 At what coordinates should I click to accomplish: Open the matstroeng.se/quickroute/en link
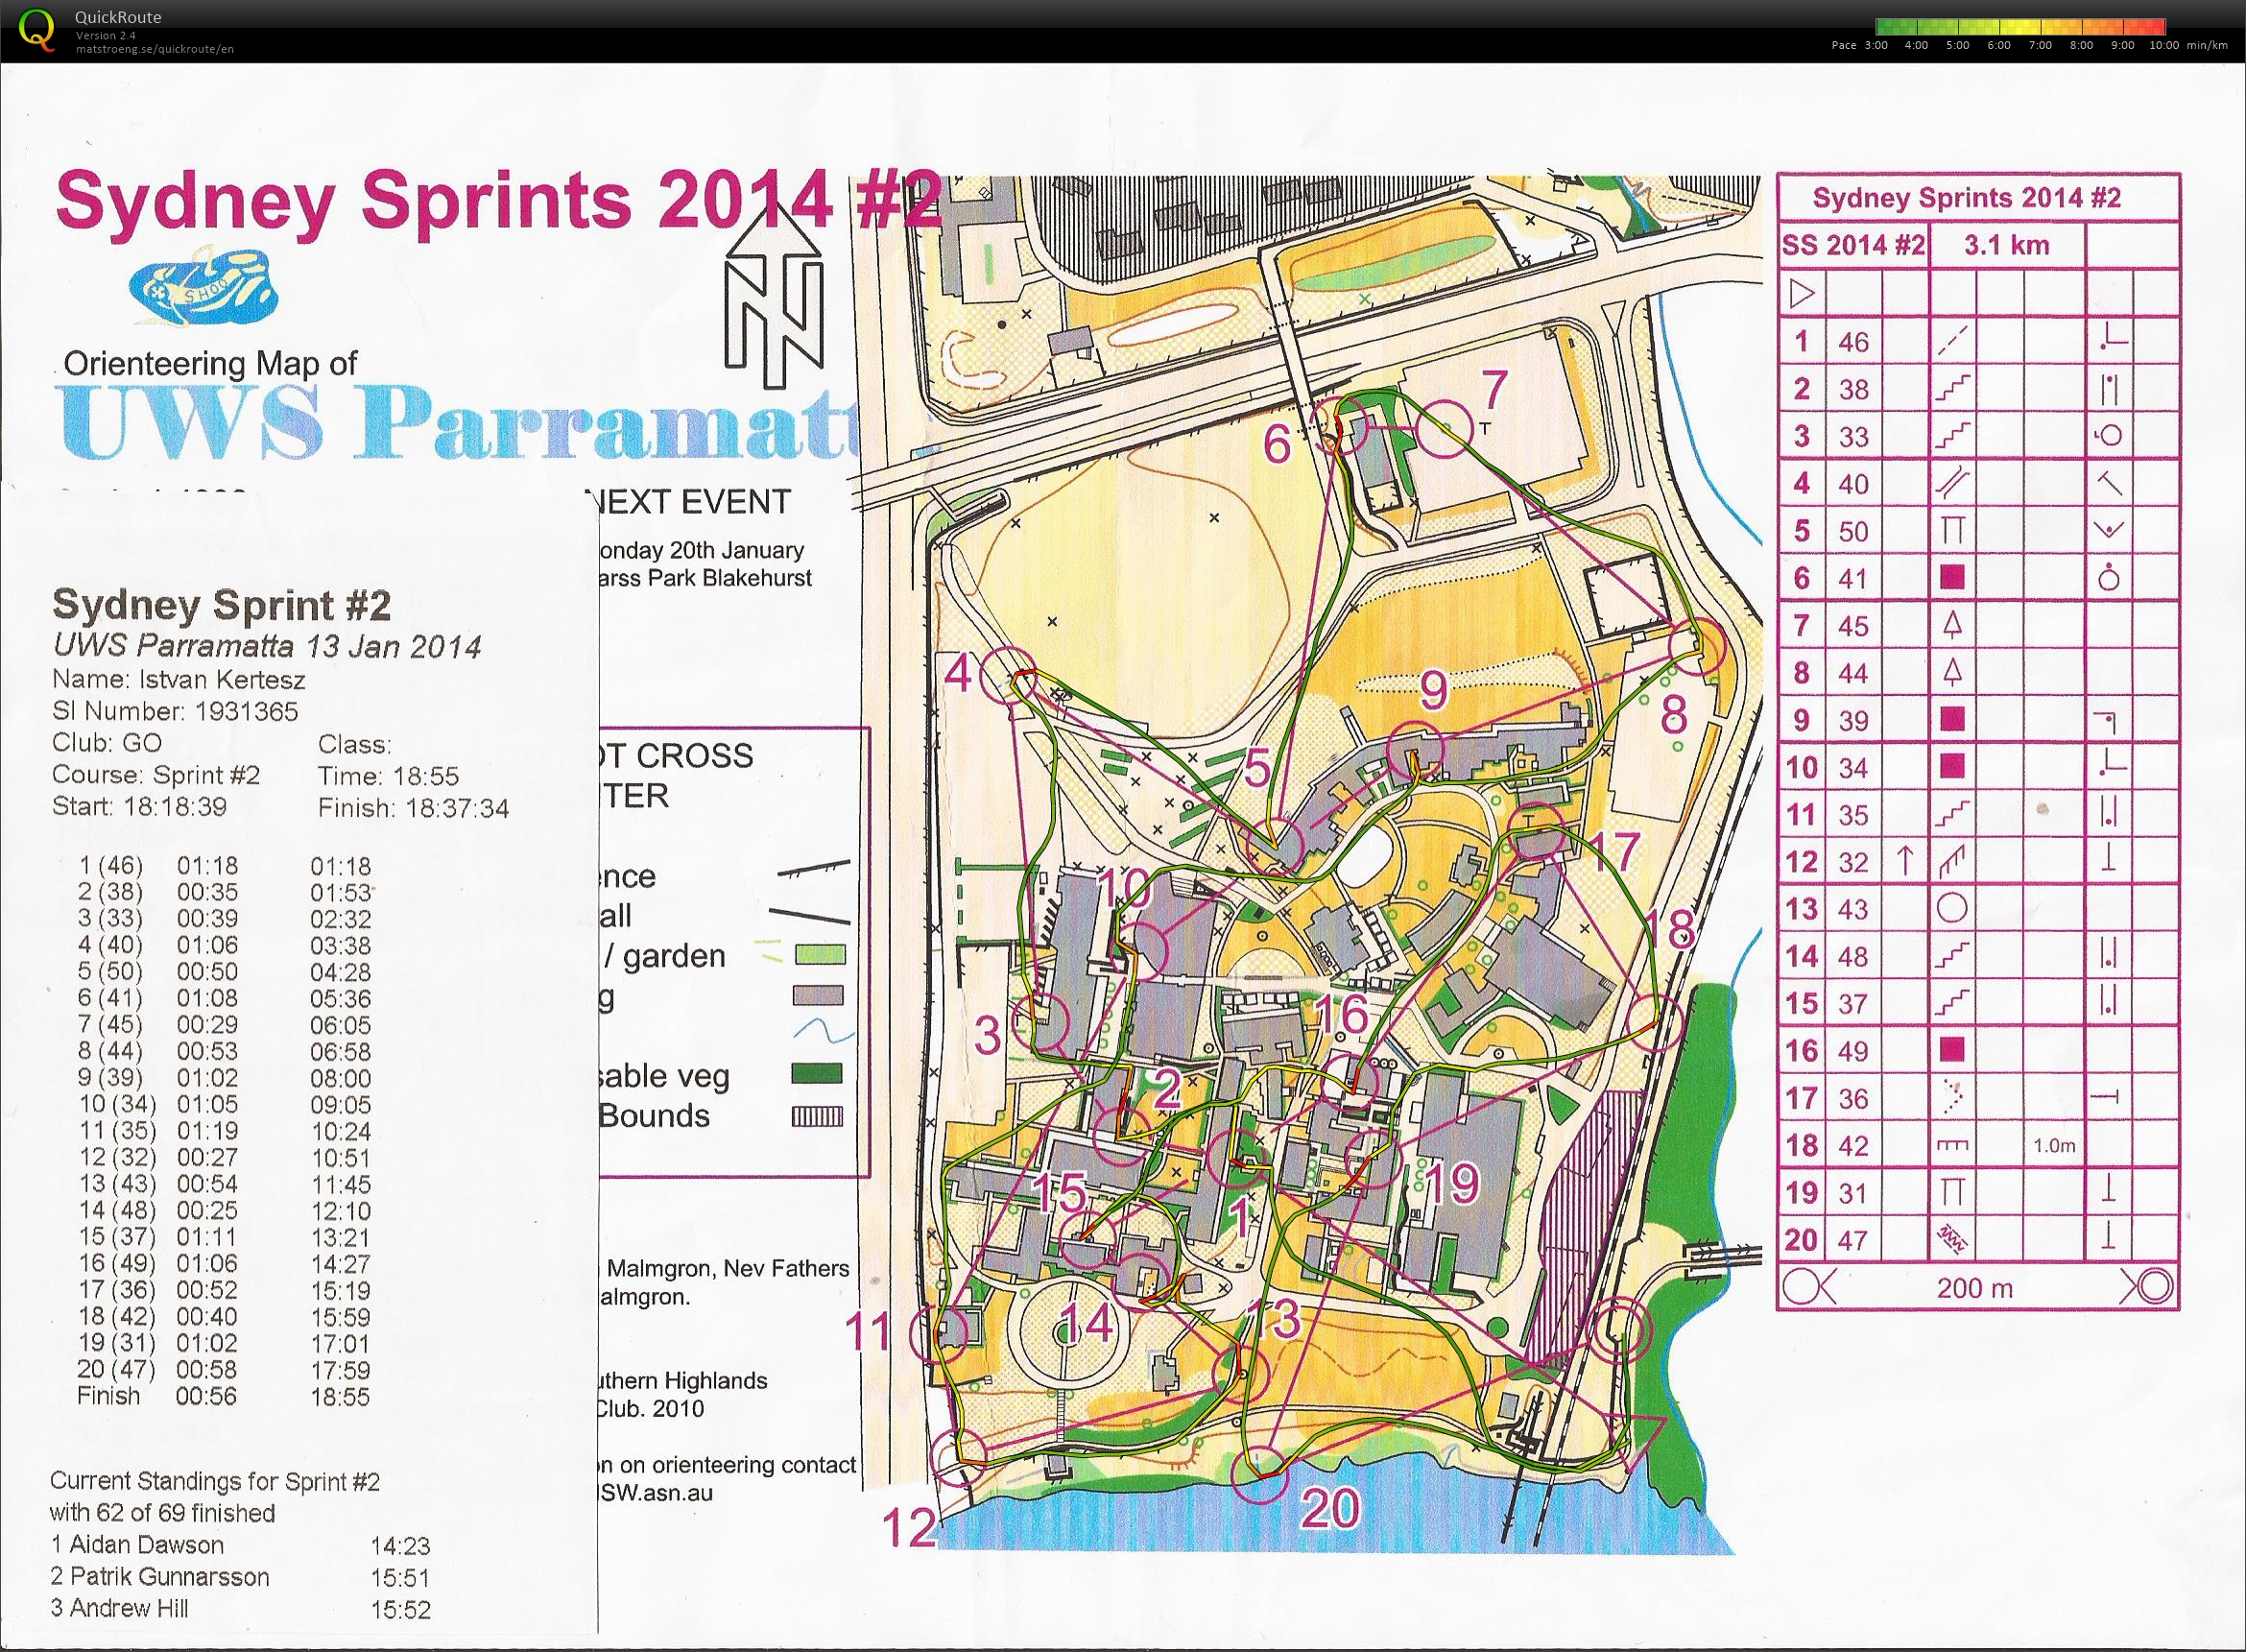point(154,48)
